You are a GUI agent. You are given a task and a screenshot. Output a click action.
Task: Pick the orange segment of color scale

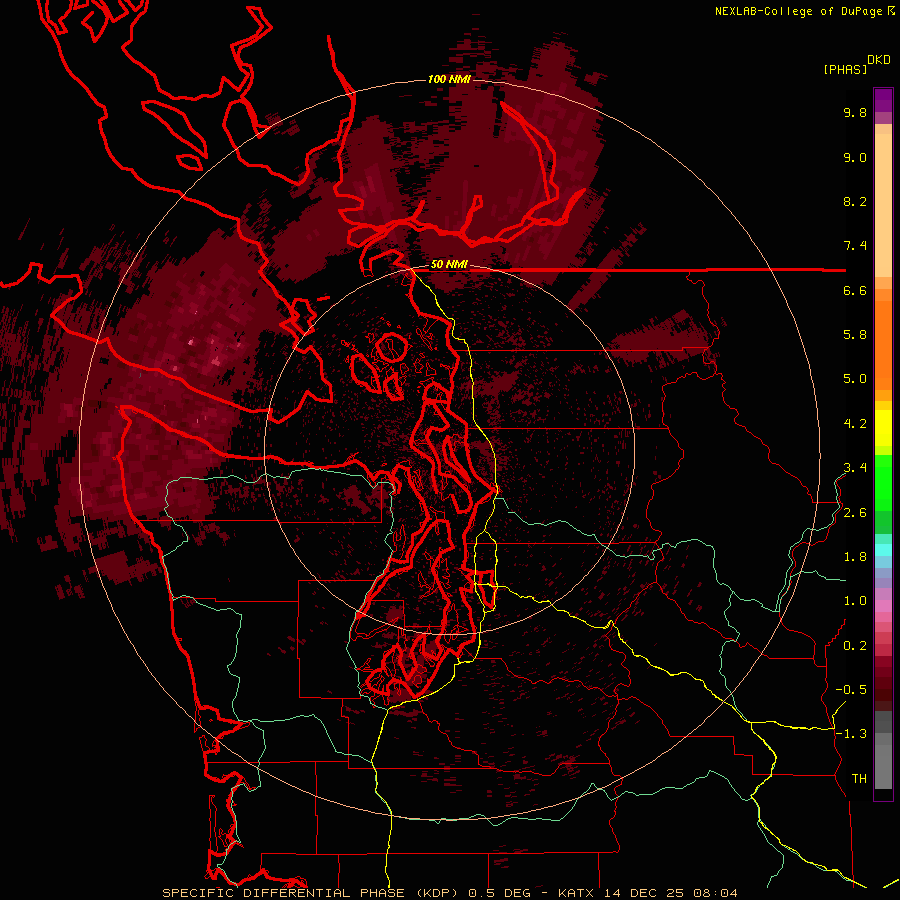tap(883, 344)
